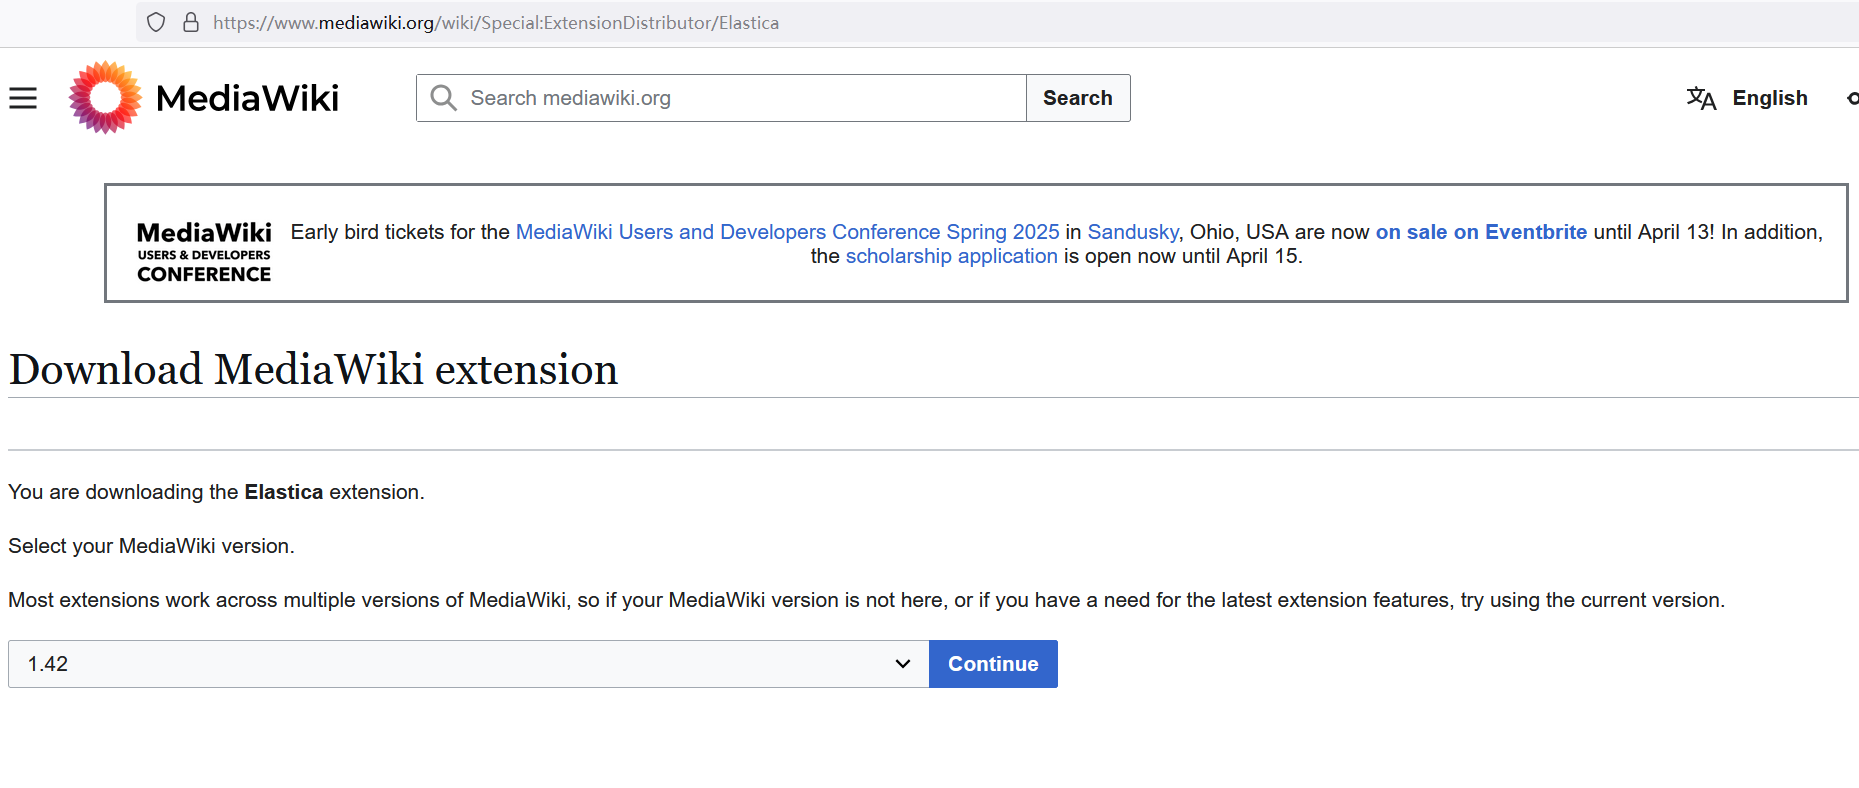Click the Select your MediaWiki version text
This screenshot has height=788, width=1859.
tap(151, 546)
